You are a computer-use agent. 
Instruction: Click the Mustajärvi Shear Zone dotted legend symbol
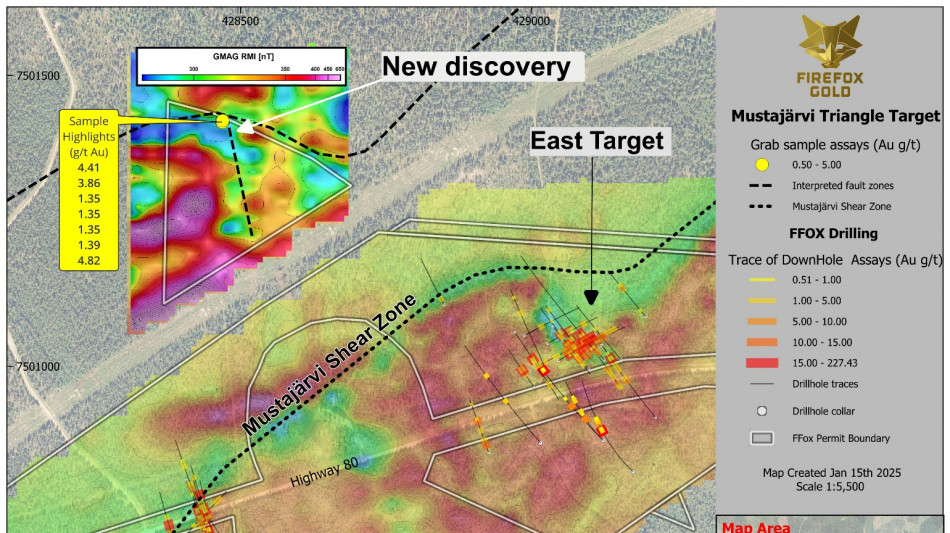coord(762,207)
